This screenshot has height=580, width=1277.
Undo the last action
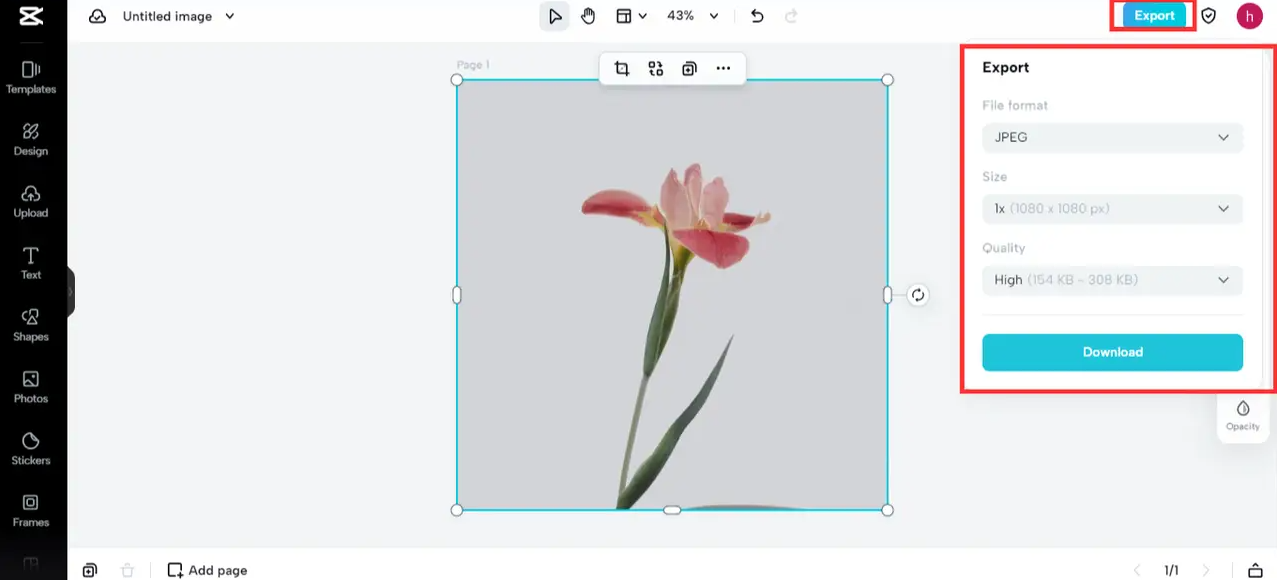757,16
